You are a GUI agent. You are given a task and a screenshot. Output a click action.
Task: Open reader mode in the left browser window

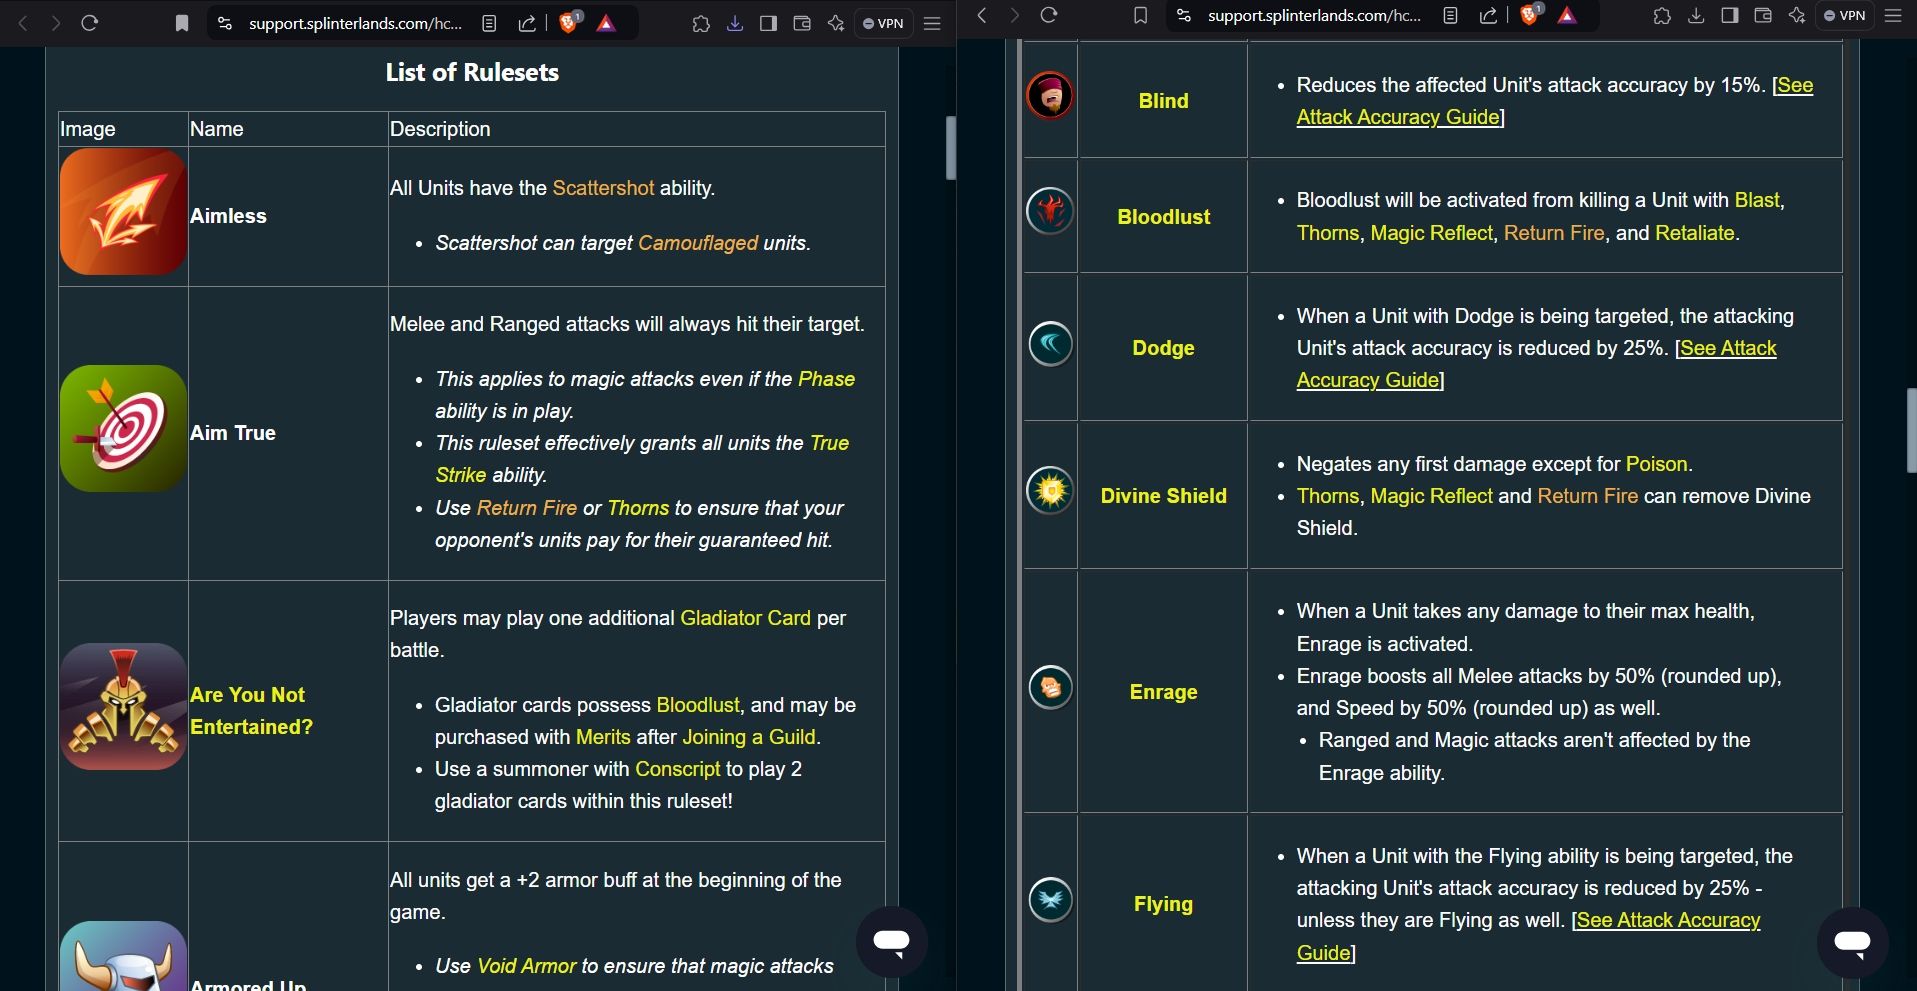click(489, 23)
